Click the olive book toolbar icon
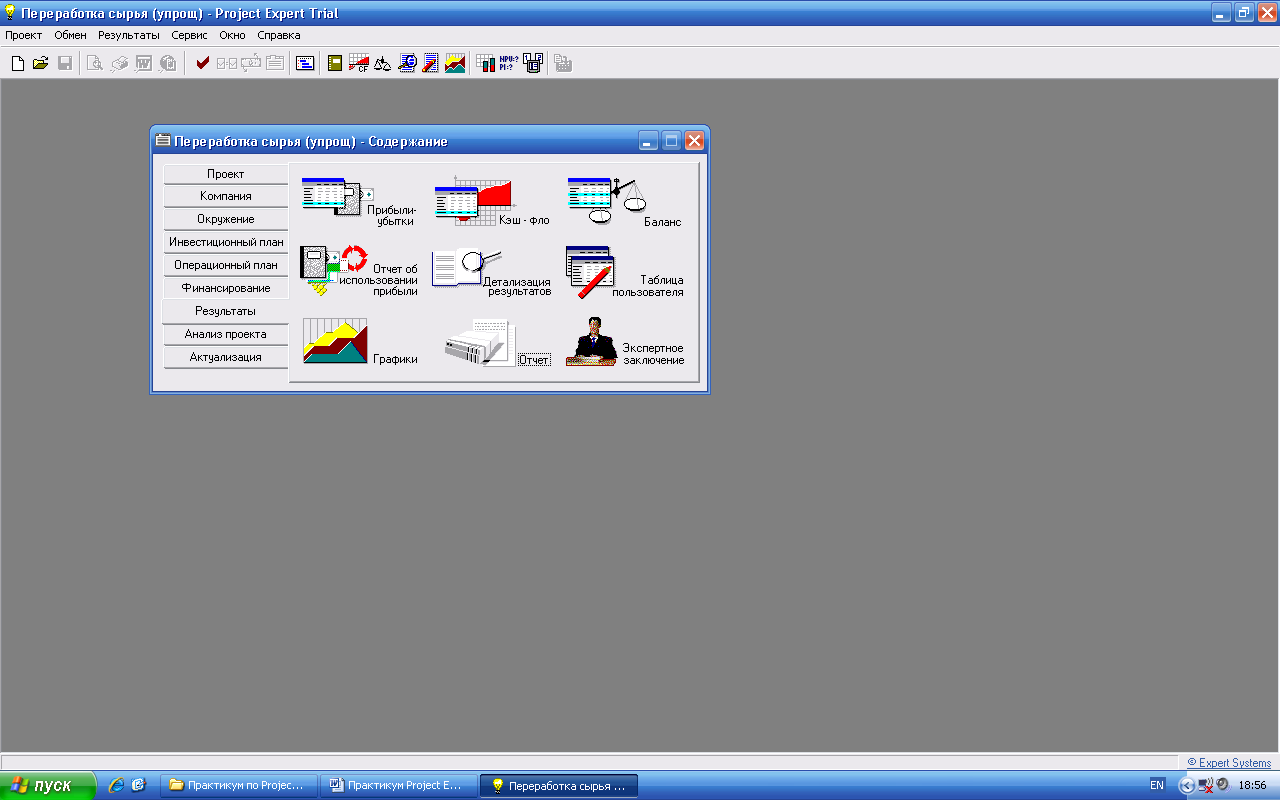This screenshot has height=800, width=1280. 335,63
